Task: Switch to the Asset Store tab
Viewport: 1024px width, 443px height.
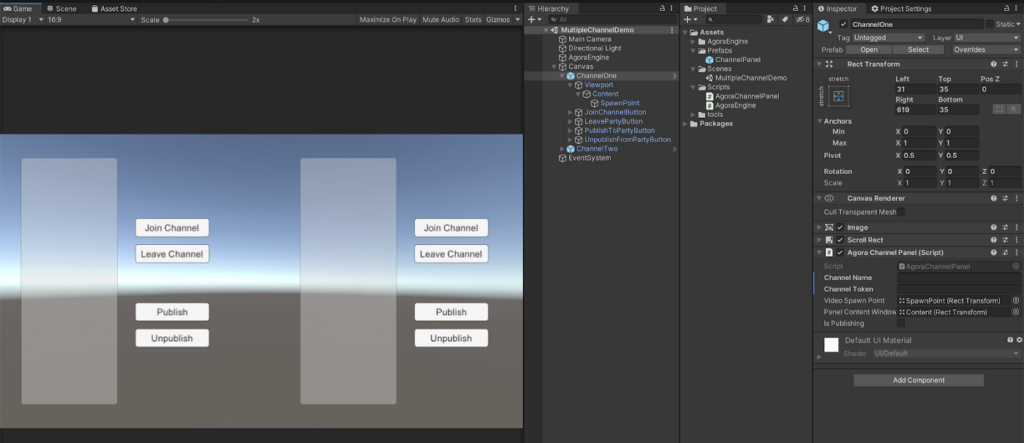Action: (x=114, y=8)
